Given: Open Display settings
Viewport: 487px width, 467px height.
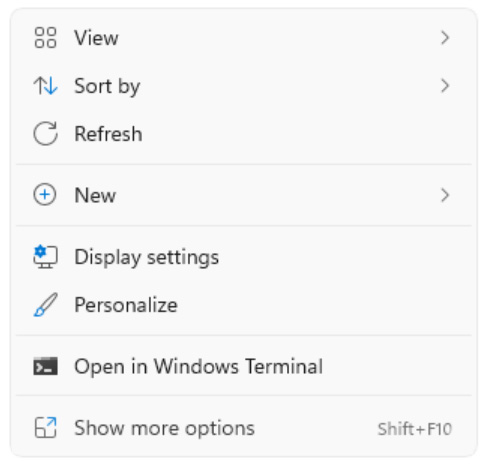Looking at the screenshot, I should tap(244, 257).
